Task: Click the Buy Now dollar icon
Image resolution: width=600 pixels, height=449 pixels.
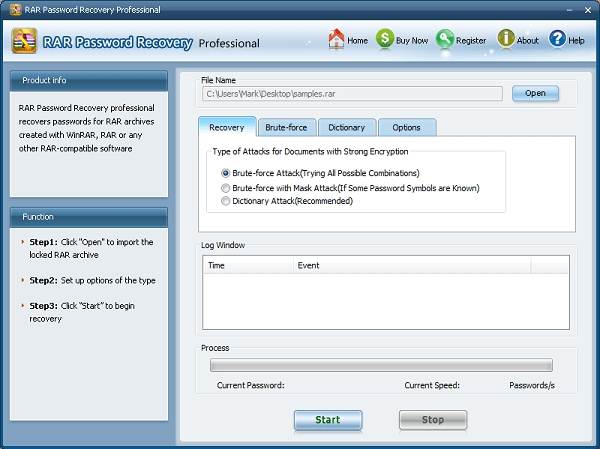Action: coord(385,39)
